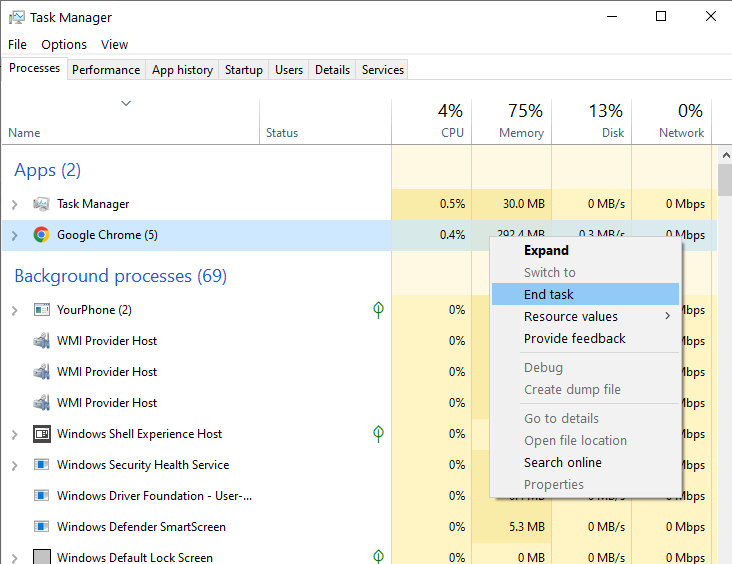The height and width of the screenshot is (564, 732).
Task: Select the Background processes (69) heading
Action: point(120,276)
